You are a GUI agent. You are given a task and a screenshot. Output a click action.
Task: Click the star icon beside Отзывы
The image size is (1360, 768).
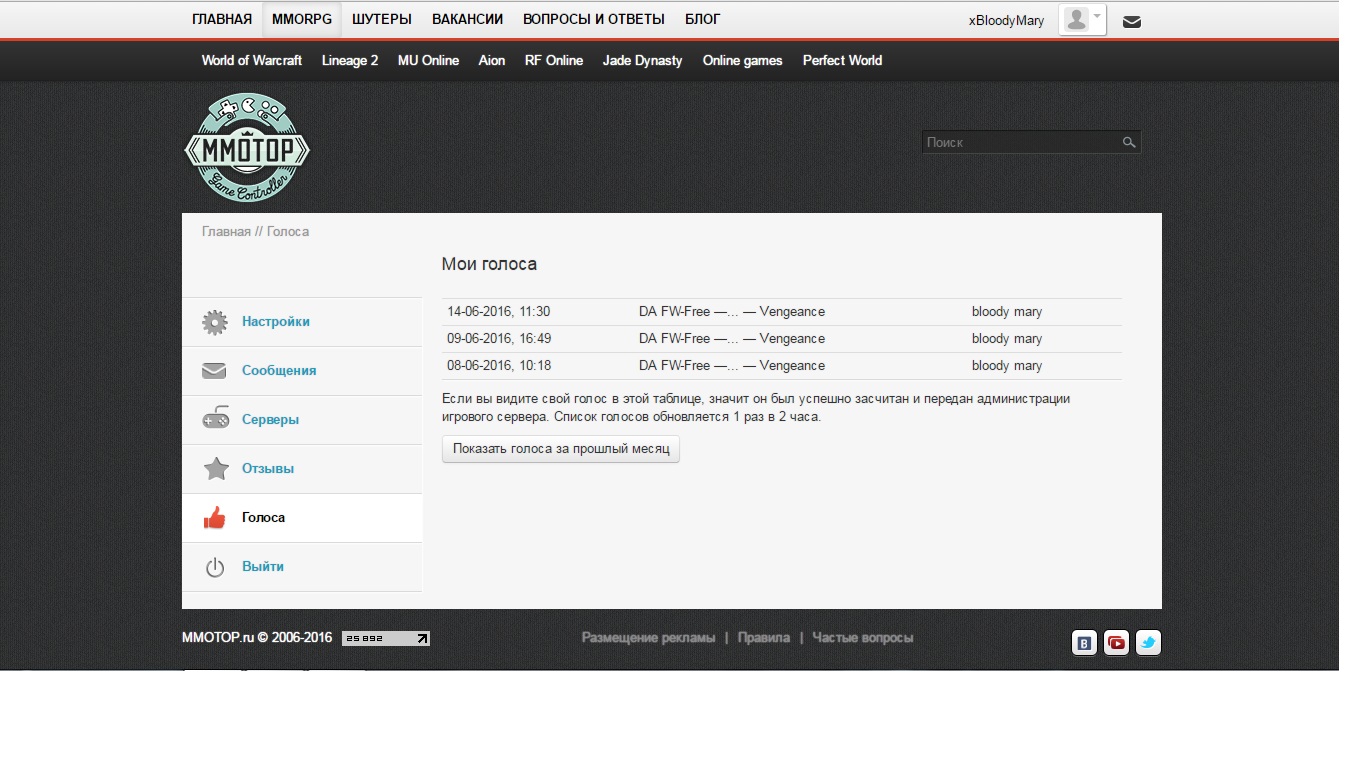(215, 469)
